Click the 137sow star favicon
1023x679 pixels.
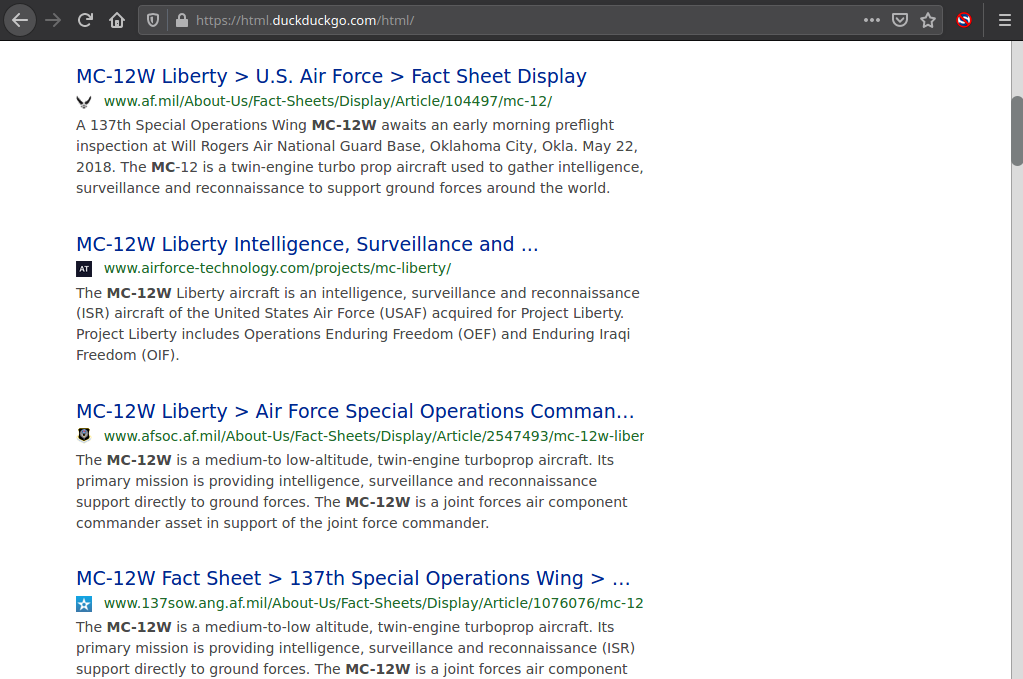click(84, 603)
